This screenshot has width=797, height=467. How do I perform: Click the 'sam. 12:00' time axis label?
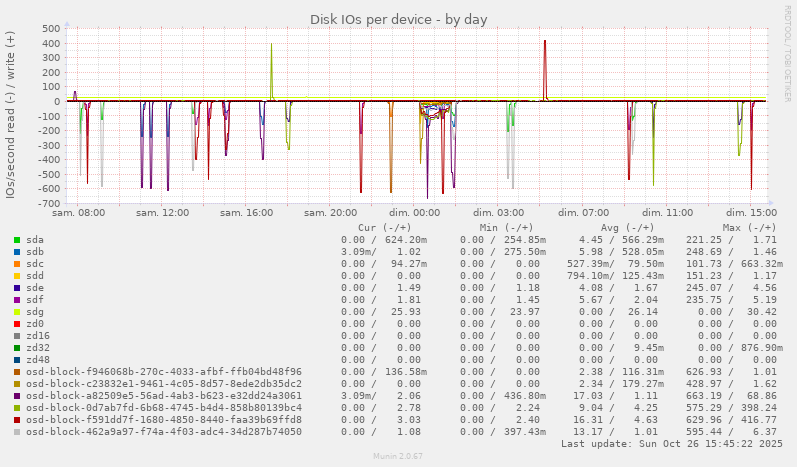click(162, 213)
